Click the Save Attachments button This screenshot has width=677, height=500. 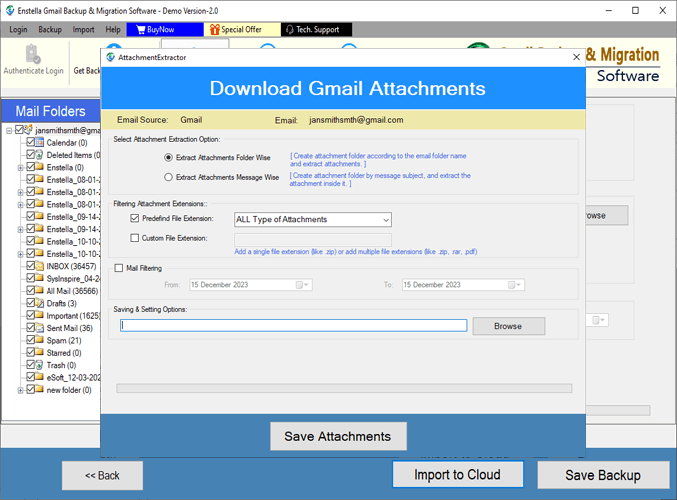(338, 436)
